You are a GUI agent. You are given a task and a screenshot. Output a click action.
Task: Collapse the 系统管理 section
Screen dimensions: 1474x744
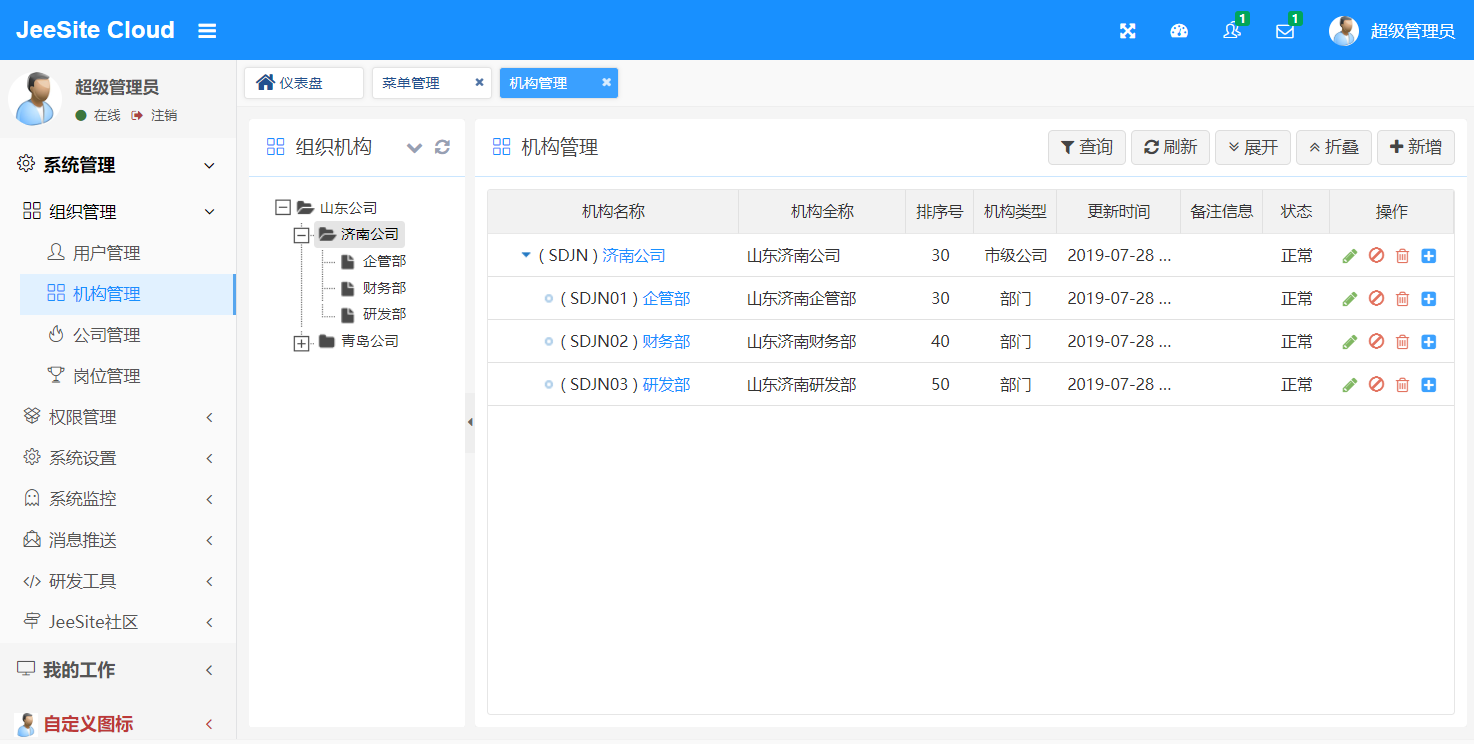point(118,165)
